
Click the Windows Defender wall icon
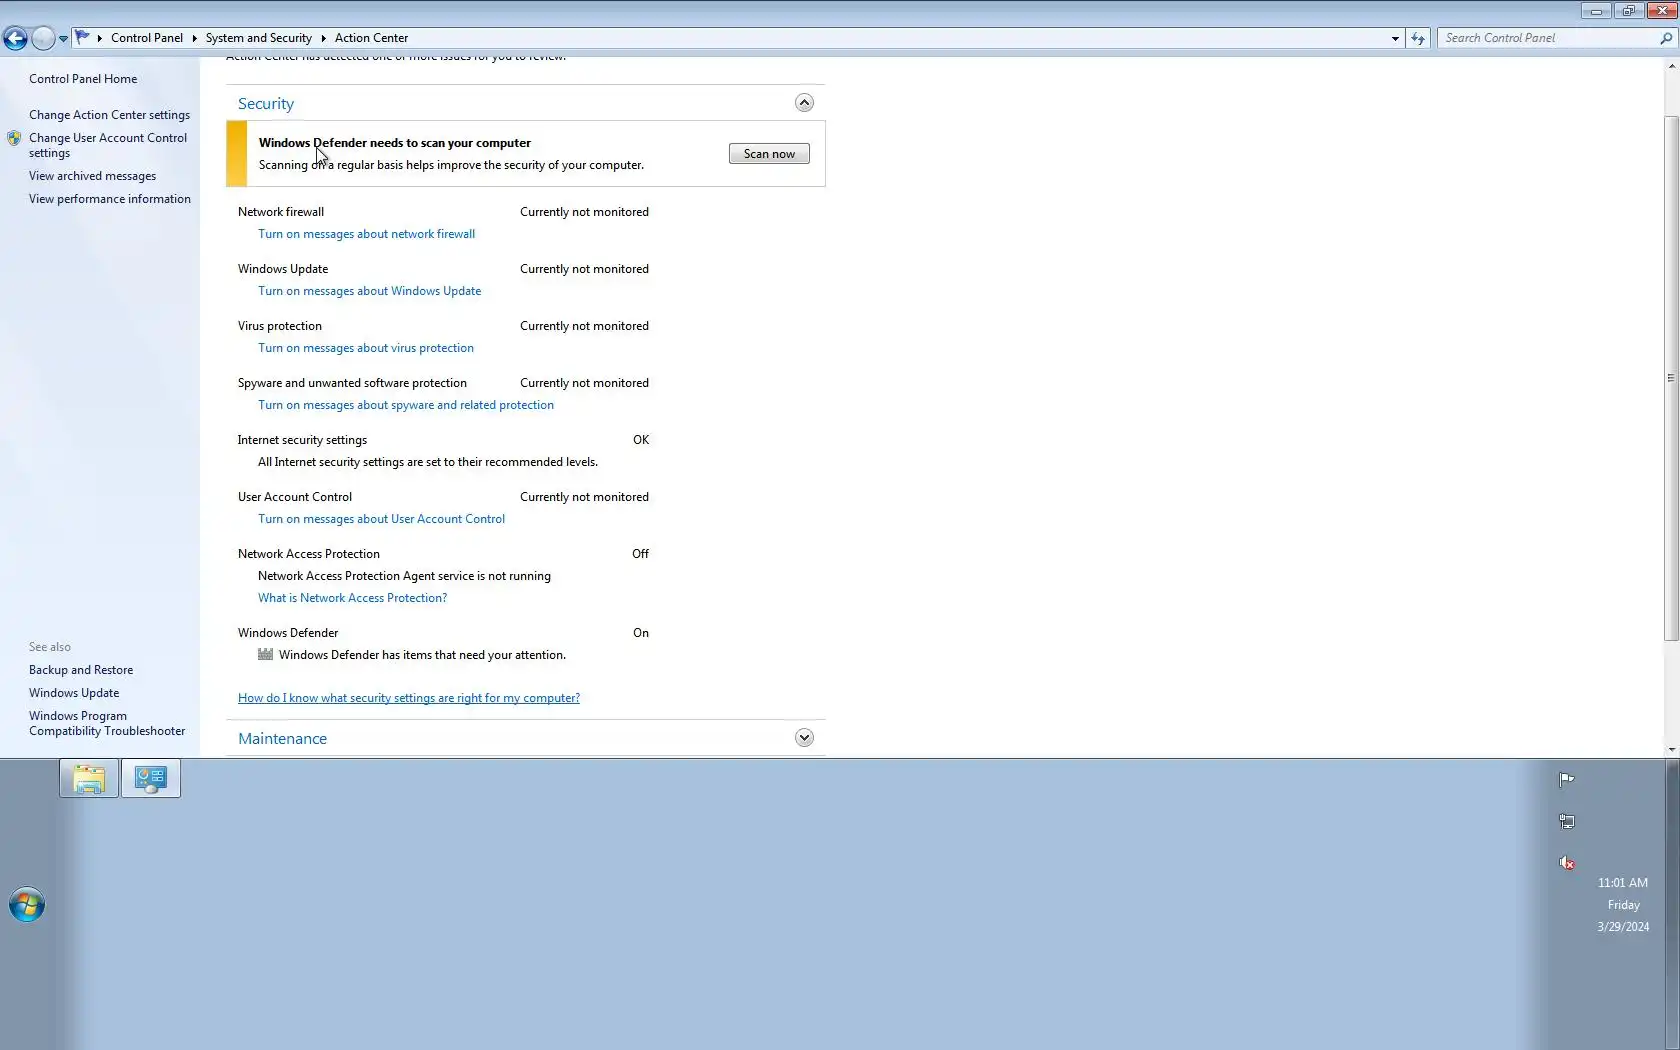(x=265, y=654)
